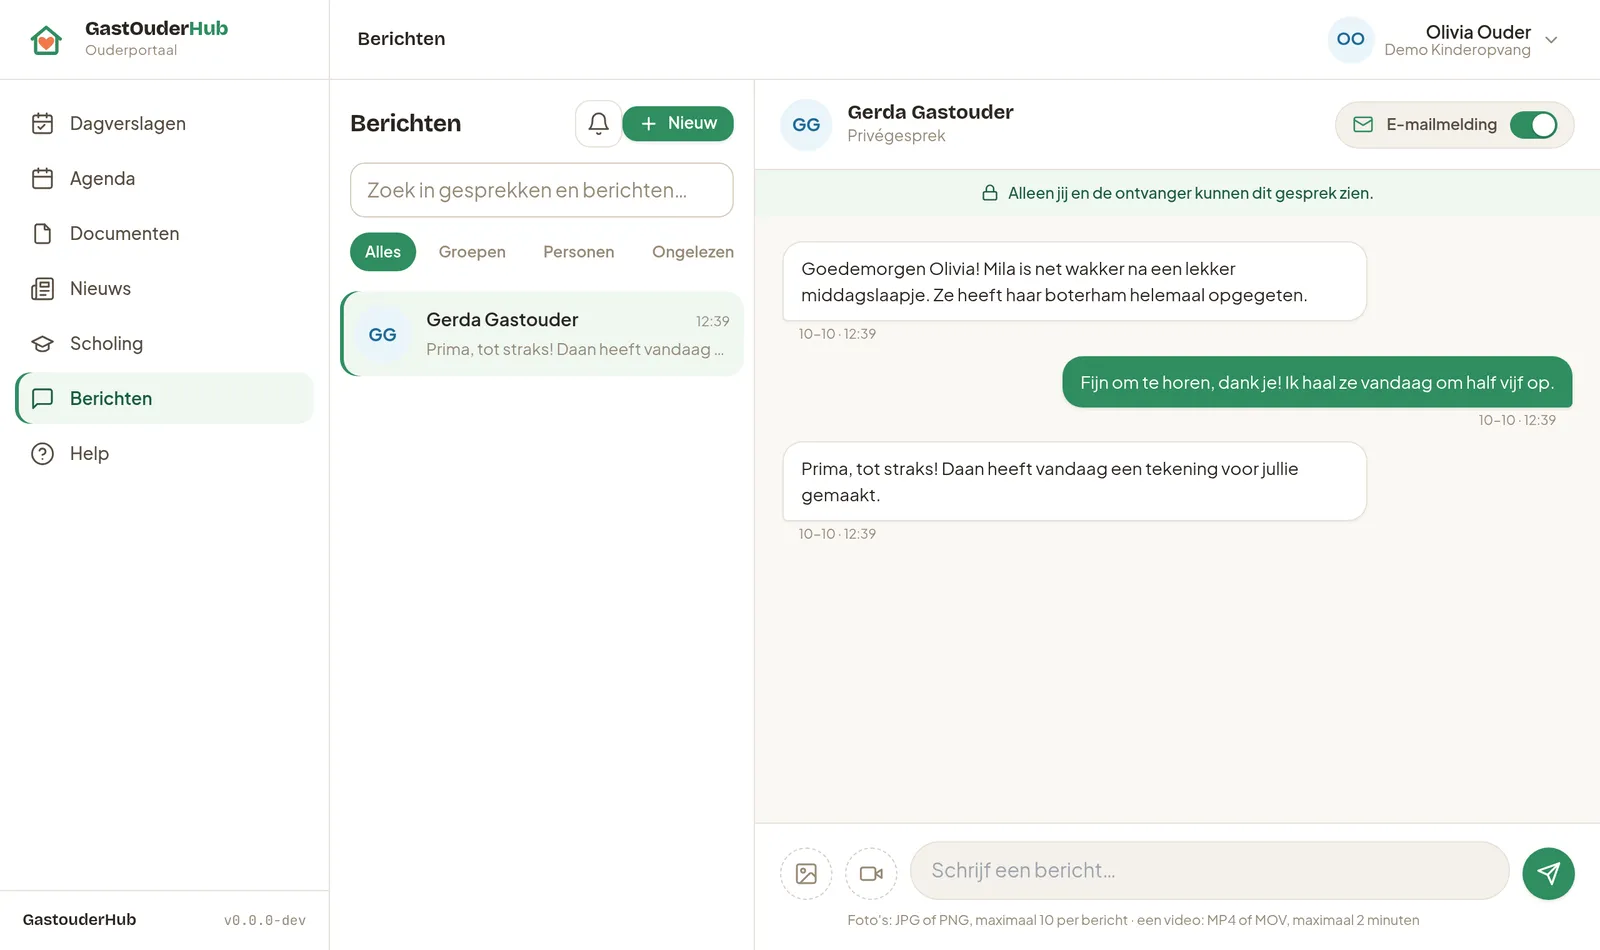Start a new message with Nieuw button

click(x=678, y=123)
